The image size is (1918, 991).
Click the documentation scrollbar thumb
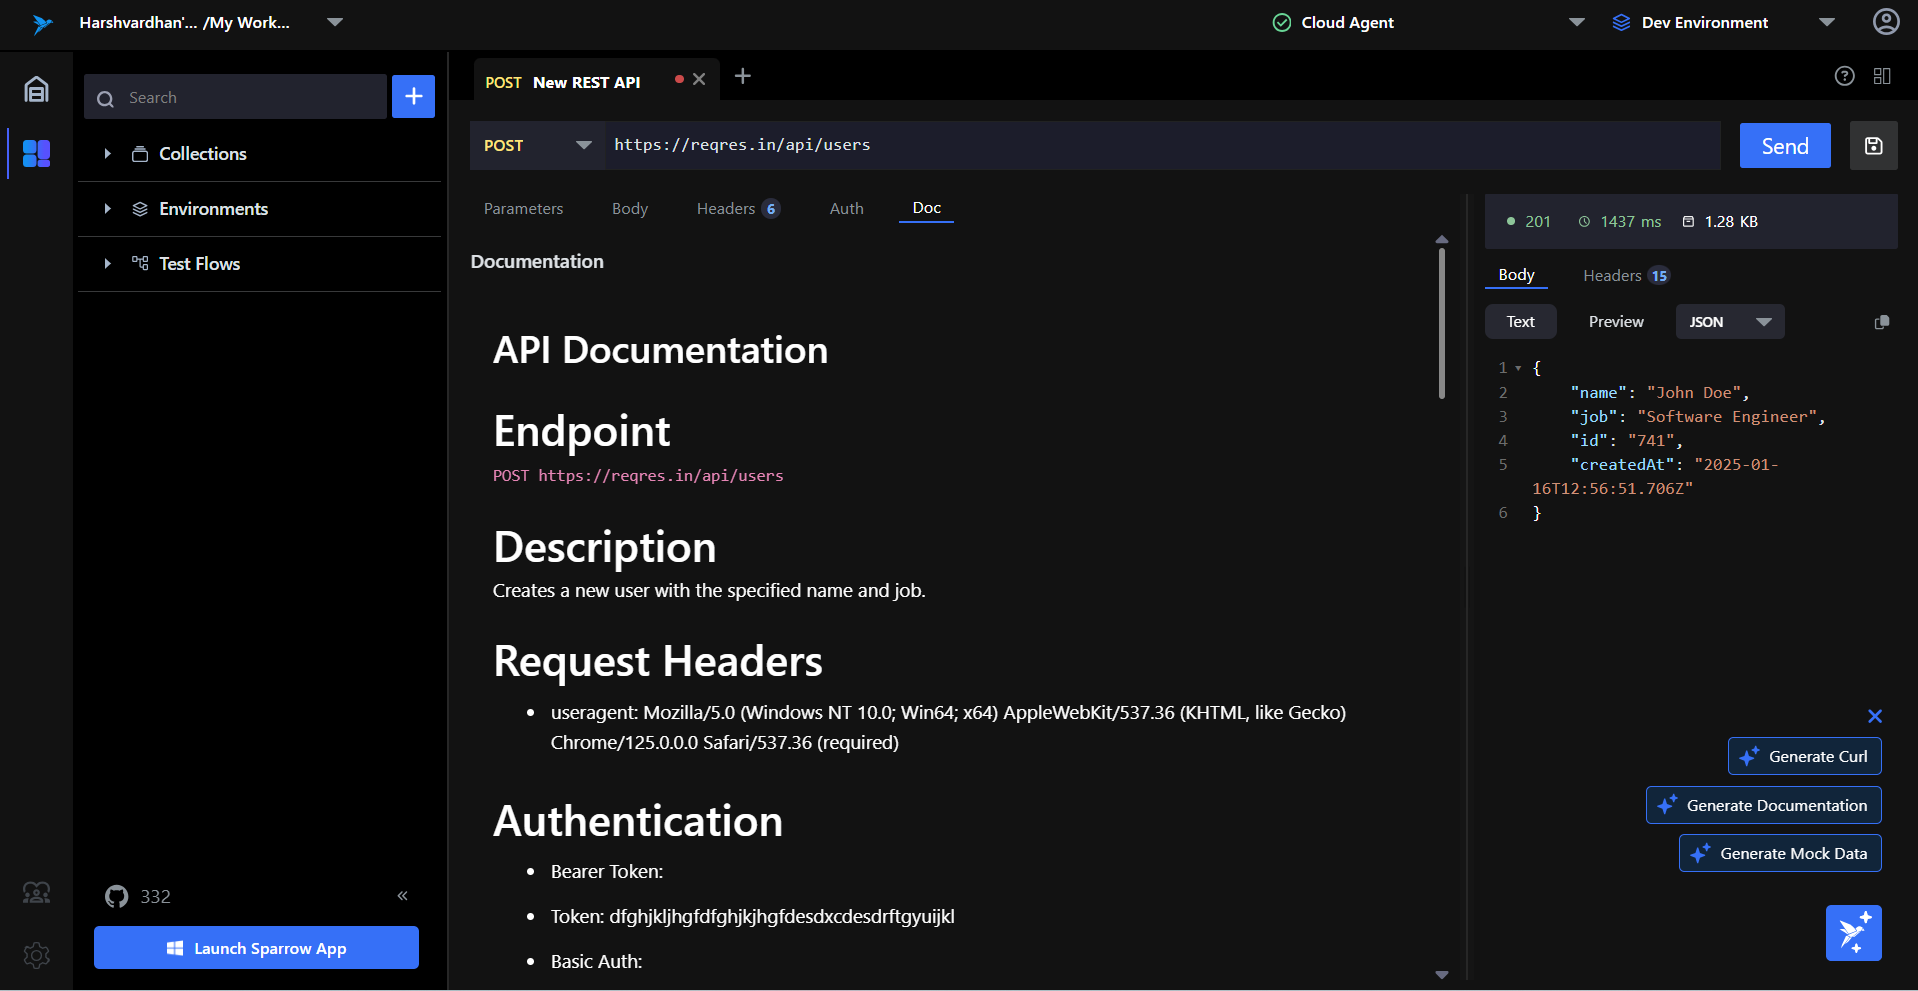click(x=1441, y=323)
